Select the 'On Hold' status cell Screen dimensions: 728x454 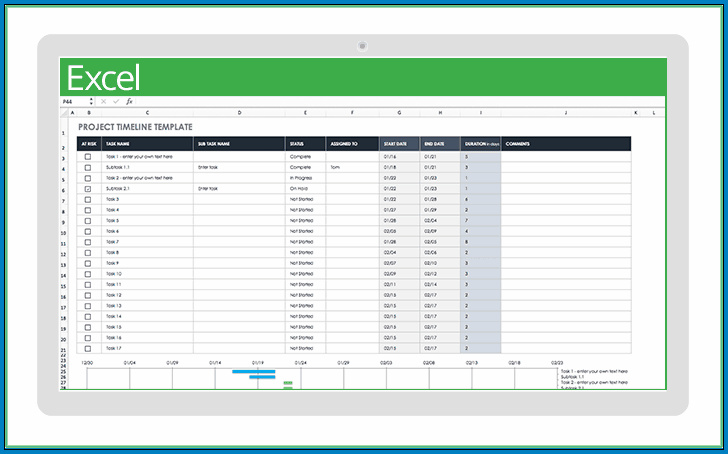[x=305, y=189]
